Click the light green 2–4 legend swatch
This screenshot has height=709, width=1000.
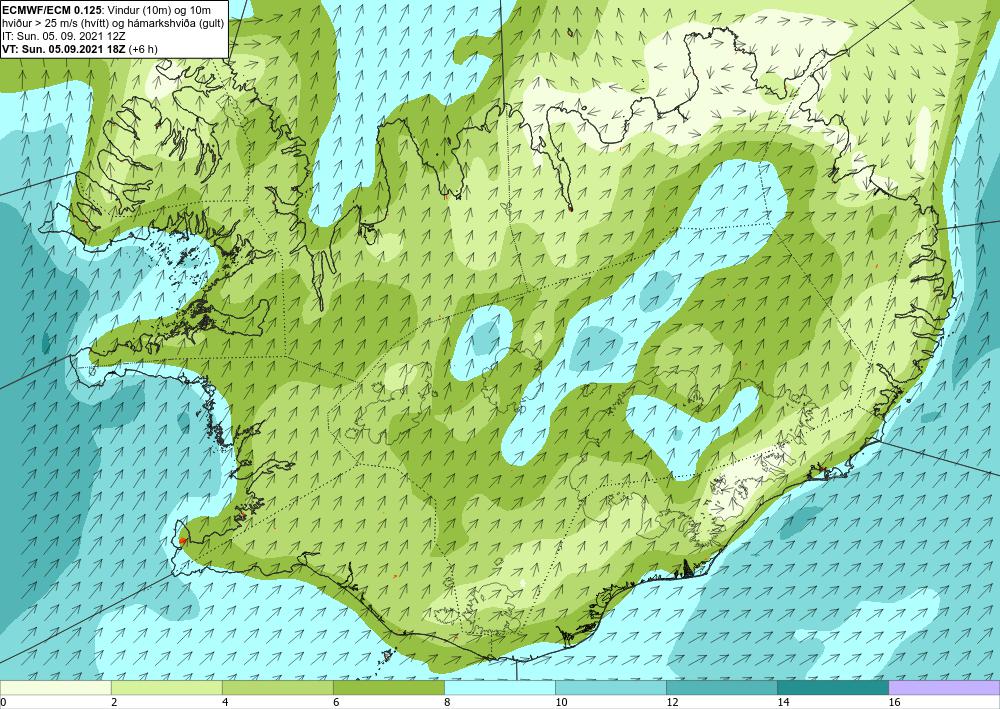166,688
